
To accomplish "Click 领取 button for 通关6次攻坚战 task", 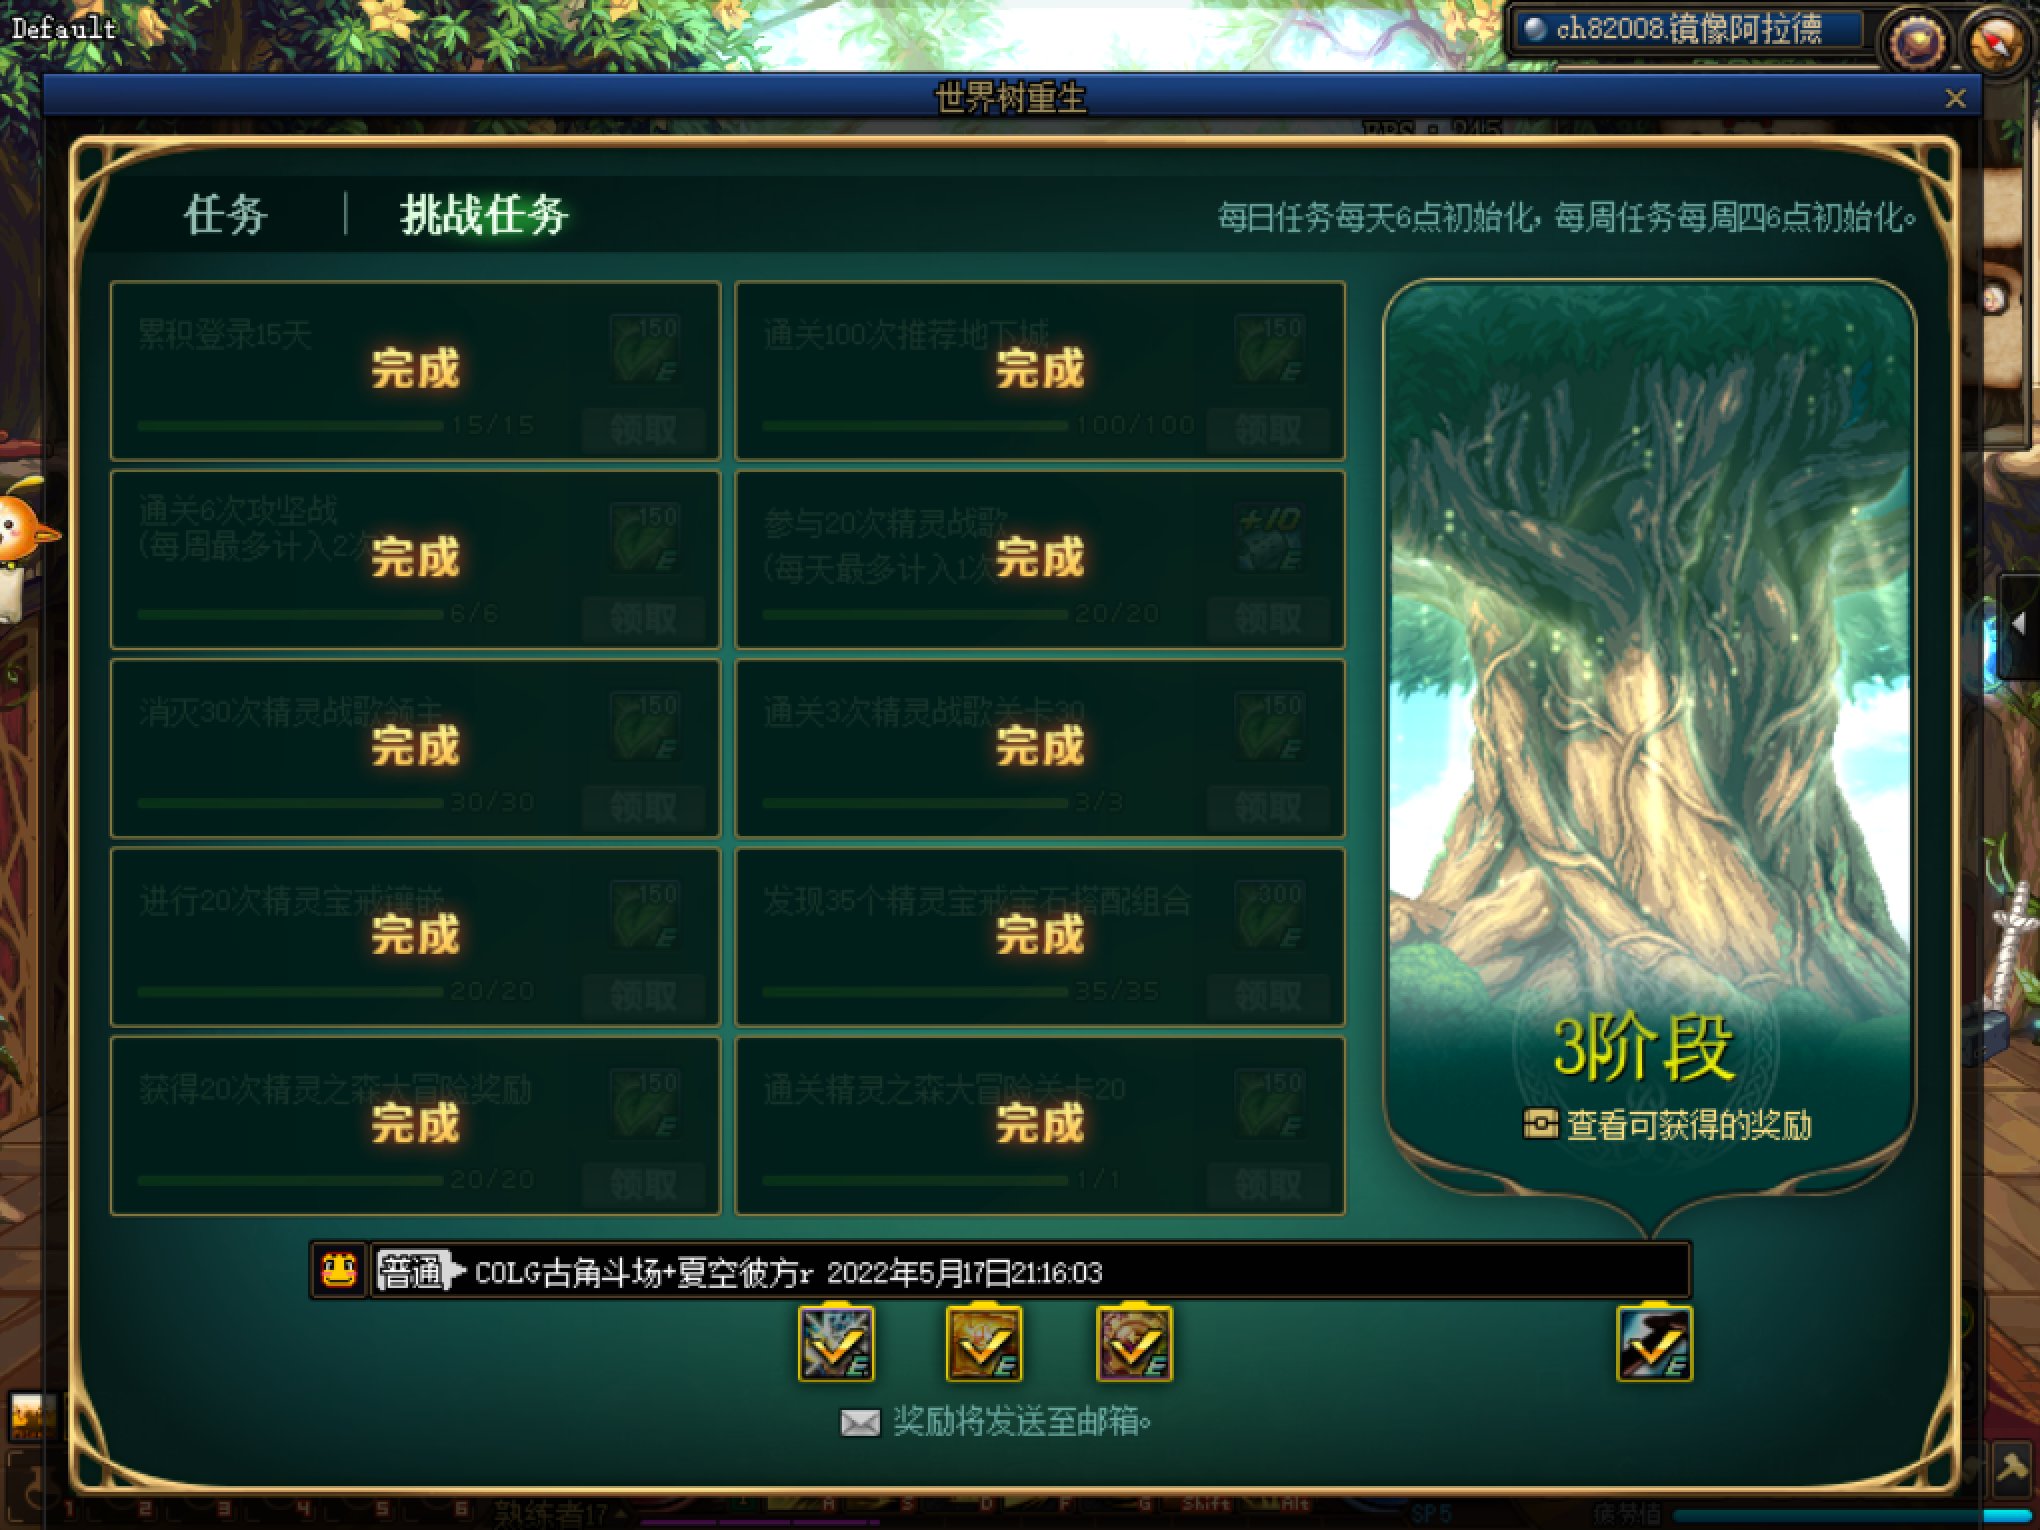I will coord(644,619).
